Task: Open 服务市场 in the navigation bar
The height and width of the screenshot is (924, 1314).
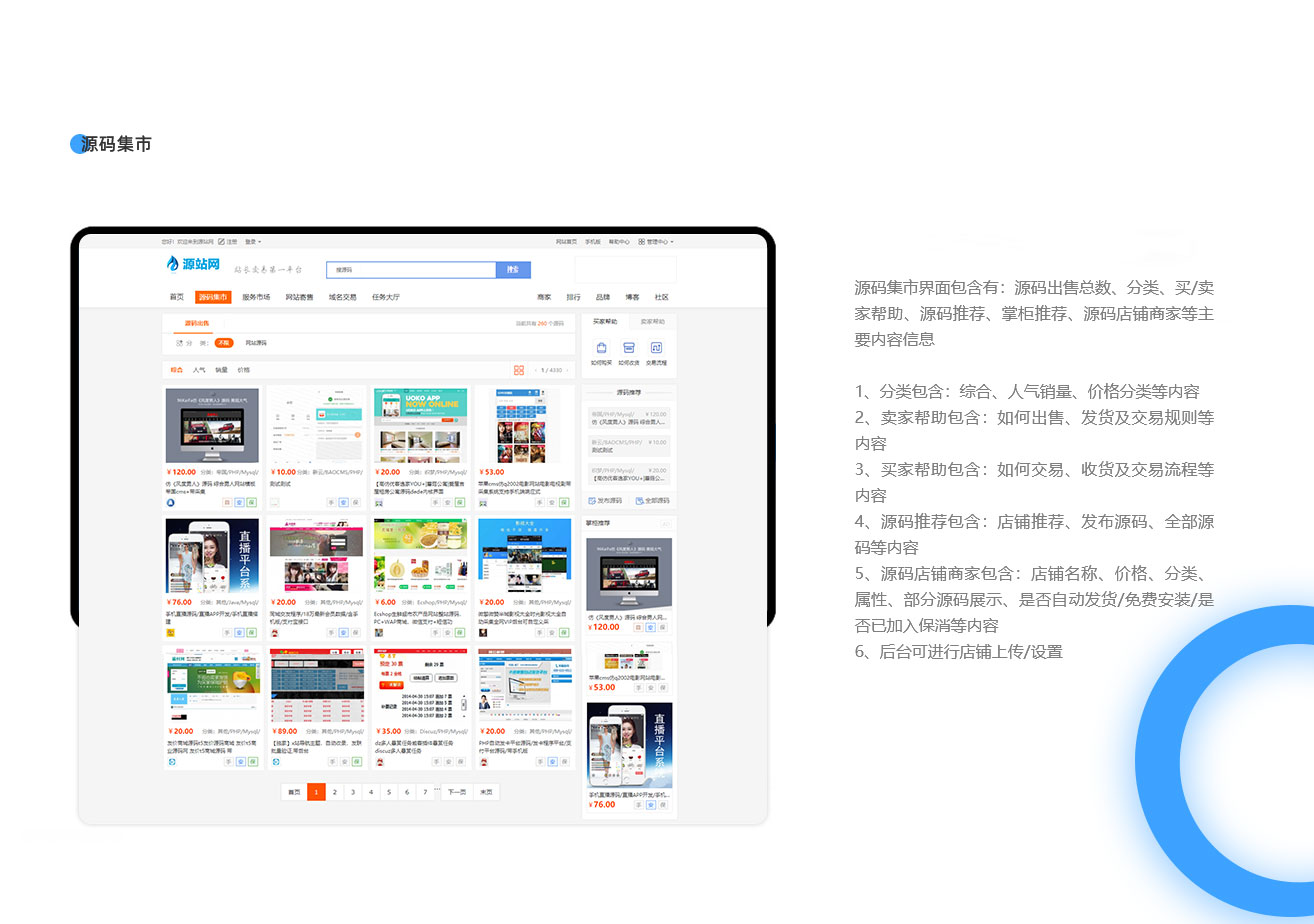Action: pos(256,297)
